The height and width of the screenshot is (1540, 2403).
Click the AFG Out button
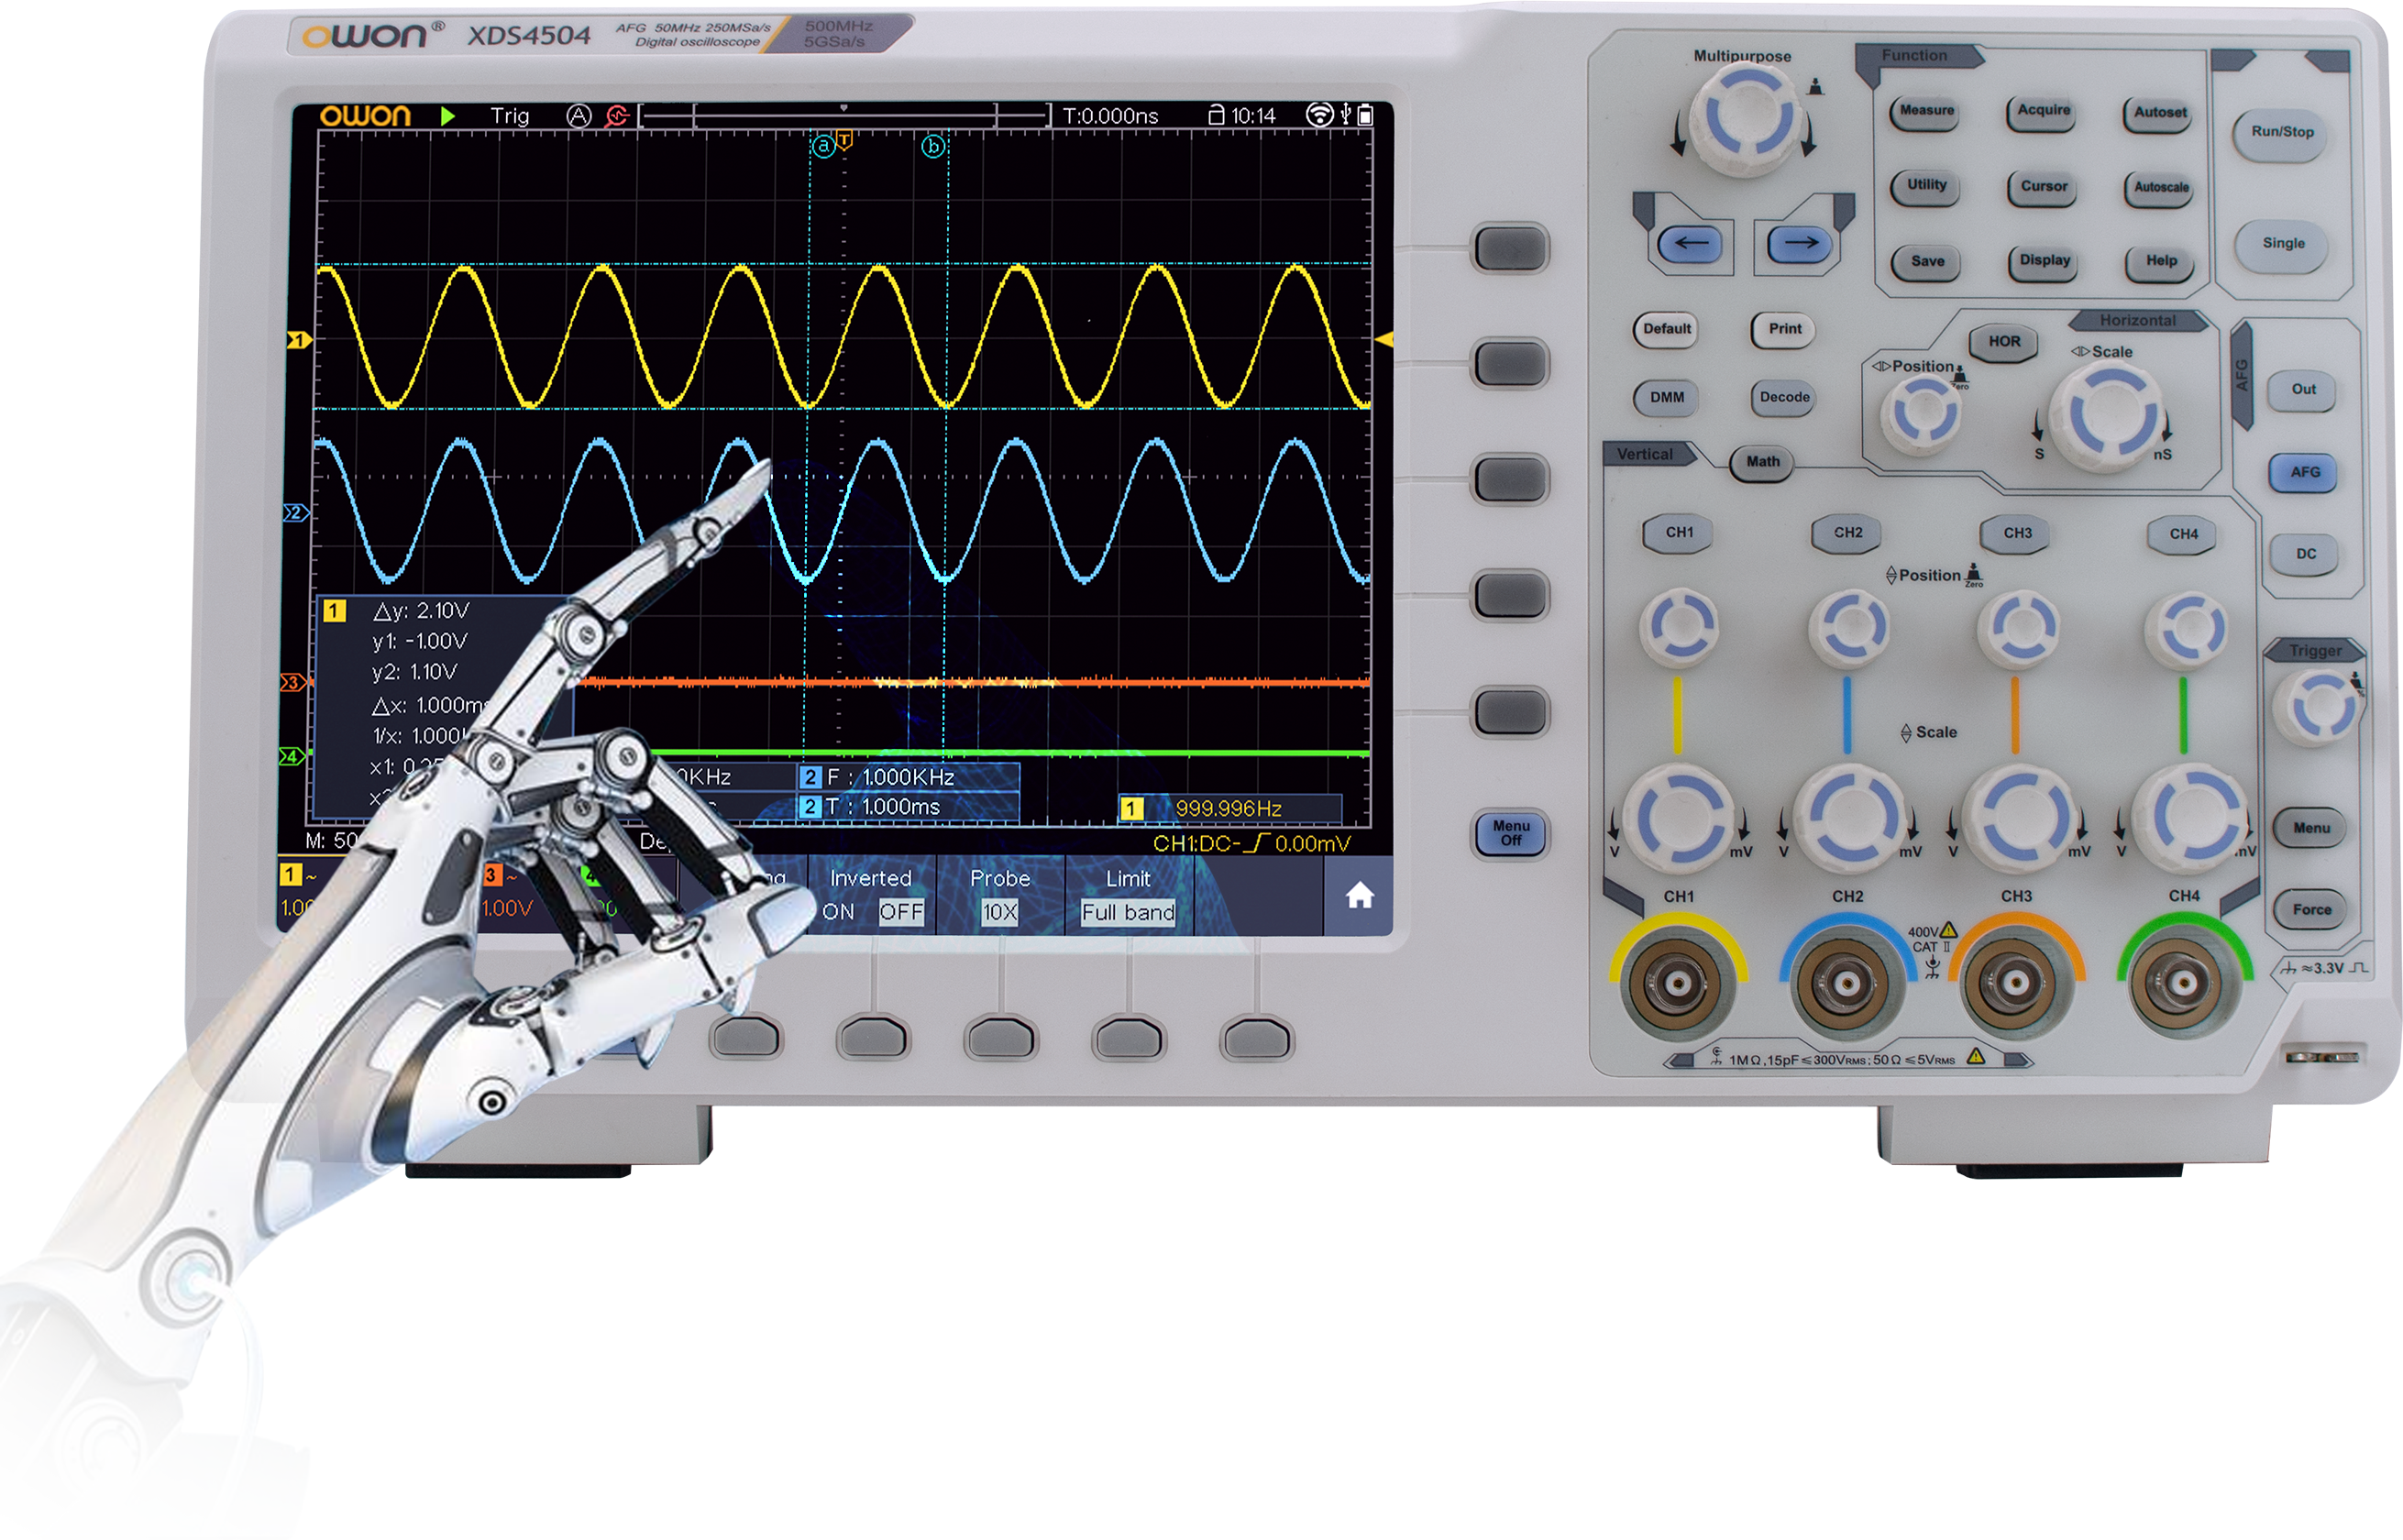pos(2303,390)
